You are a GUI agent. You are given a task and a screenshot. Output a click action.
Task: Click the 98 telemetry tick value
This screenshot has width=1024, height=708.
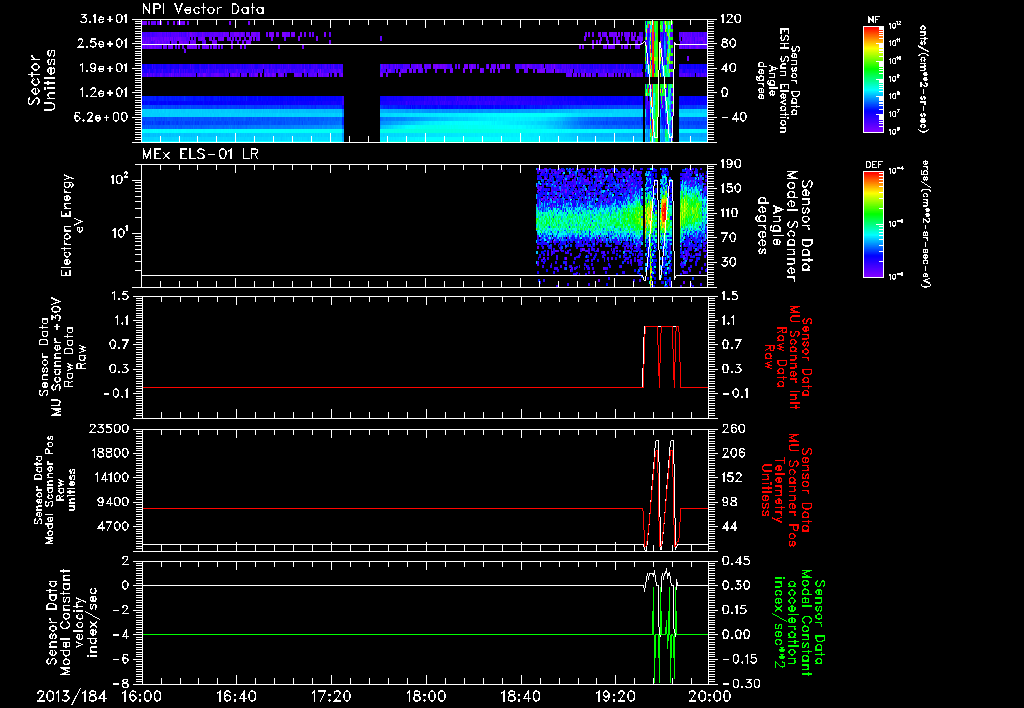(x=729, y=502)
